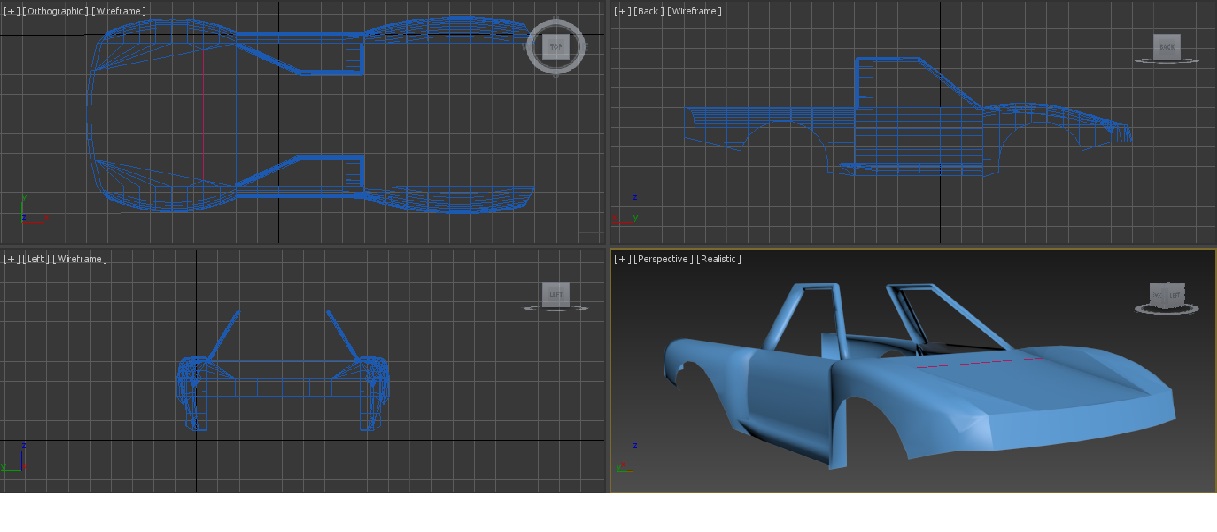Viewport: 1217px width, 532px height.
Task: Open the [+] menu of the Left viewport
Action: coord(11,259)
